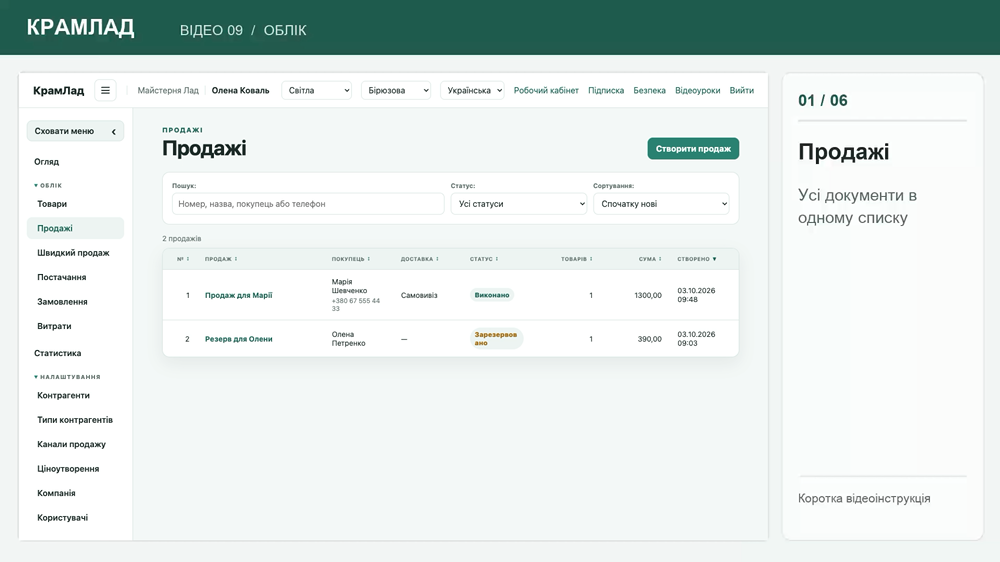The image size is (1000, 562).
Task: Open the Безпека link
Action: point(649,91)
